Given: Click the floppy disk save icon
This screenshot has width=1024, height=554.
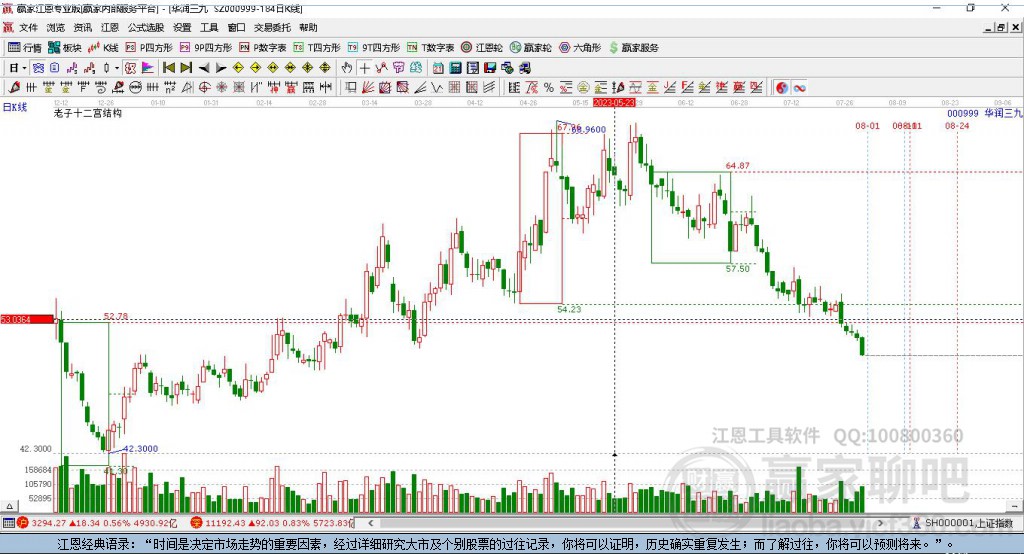Looking at the screenshot, I should tap(490, 68).
